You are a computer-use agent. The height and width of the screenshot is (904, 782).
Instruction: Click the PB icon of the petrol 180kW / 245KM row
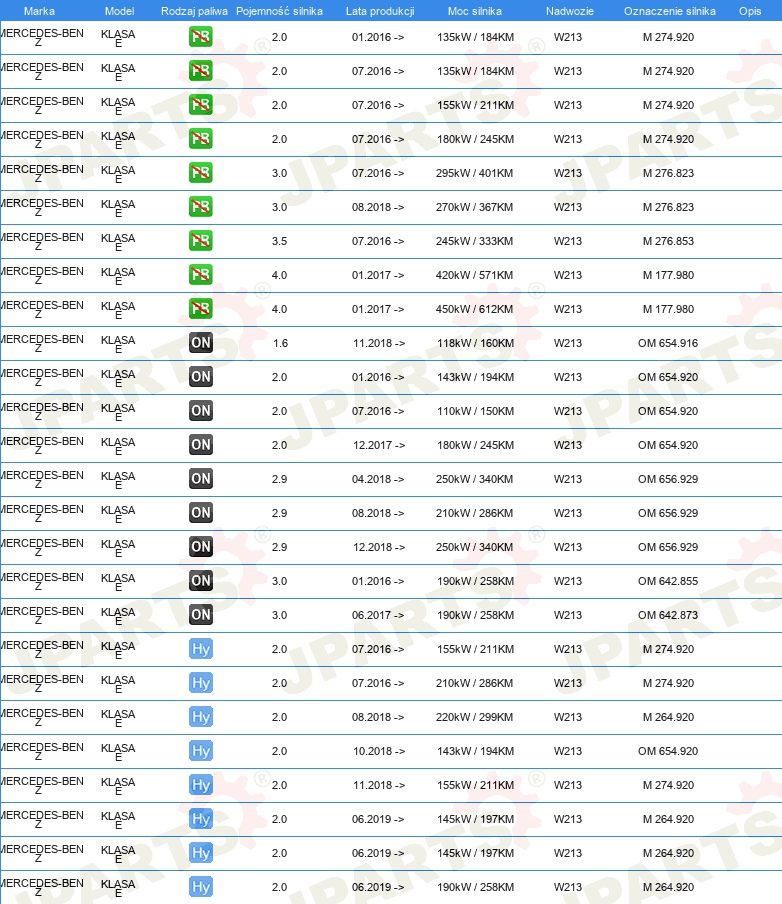201,139
